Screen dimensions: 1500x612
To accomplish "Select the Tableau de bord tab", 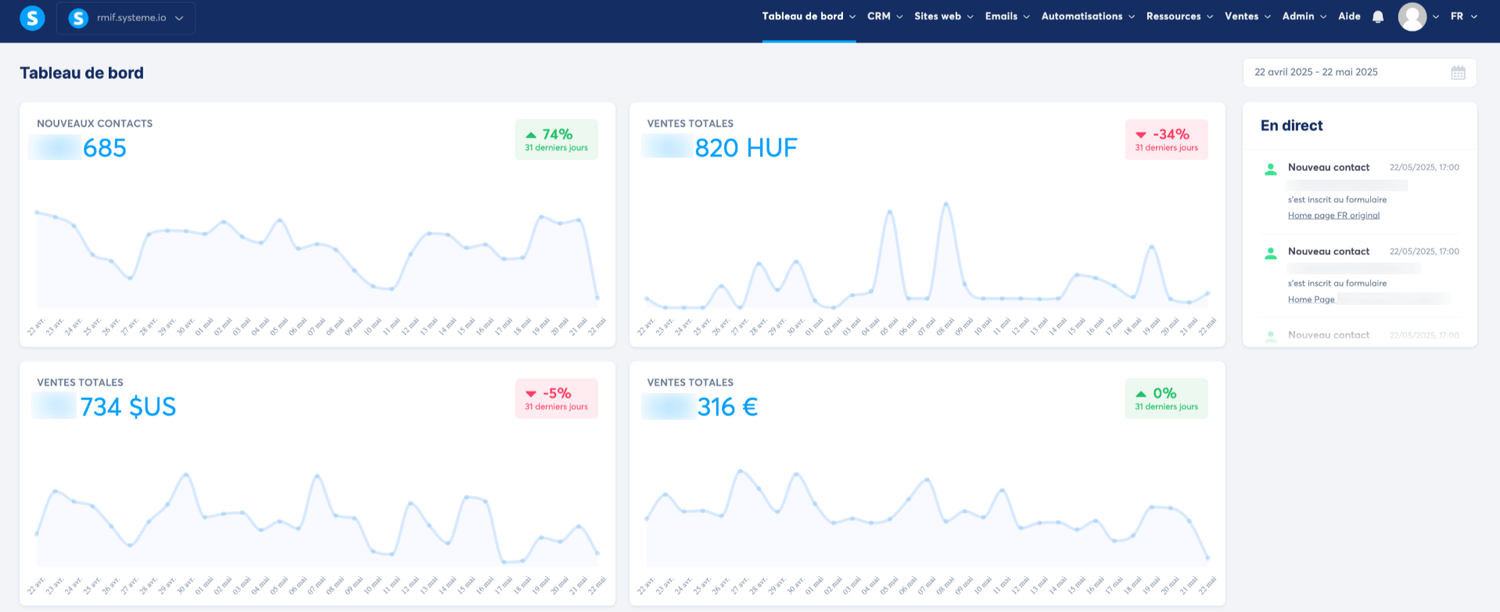I will click(808, 17).
